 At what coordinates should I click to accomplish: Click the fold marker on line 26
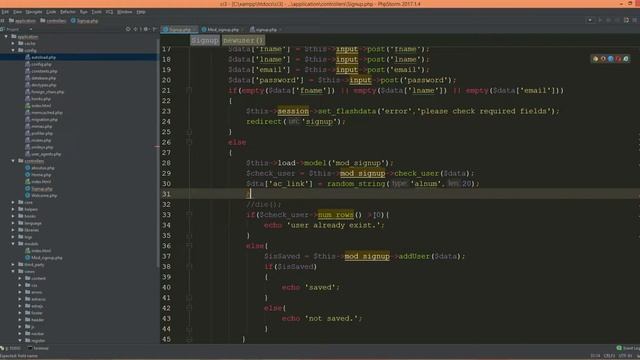(189, 142)
